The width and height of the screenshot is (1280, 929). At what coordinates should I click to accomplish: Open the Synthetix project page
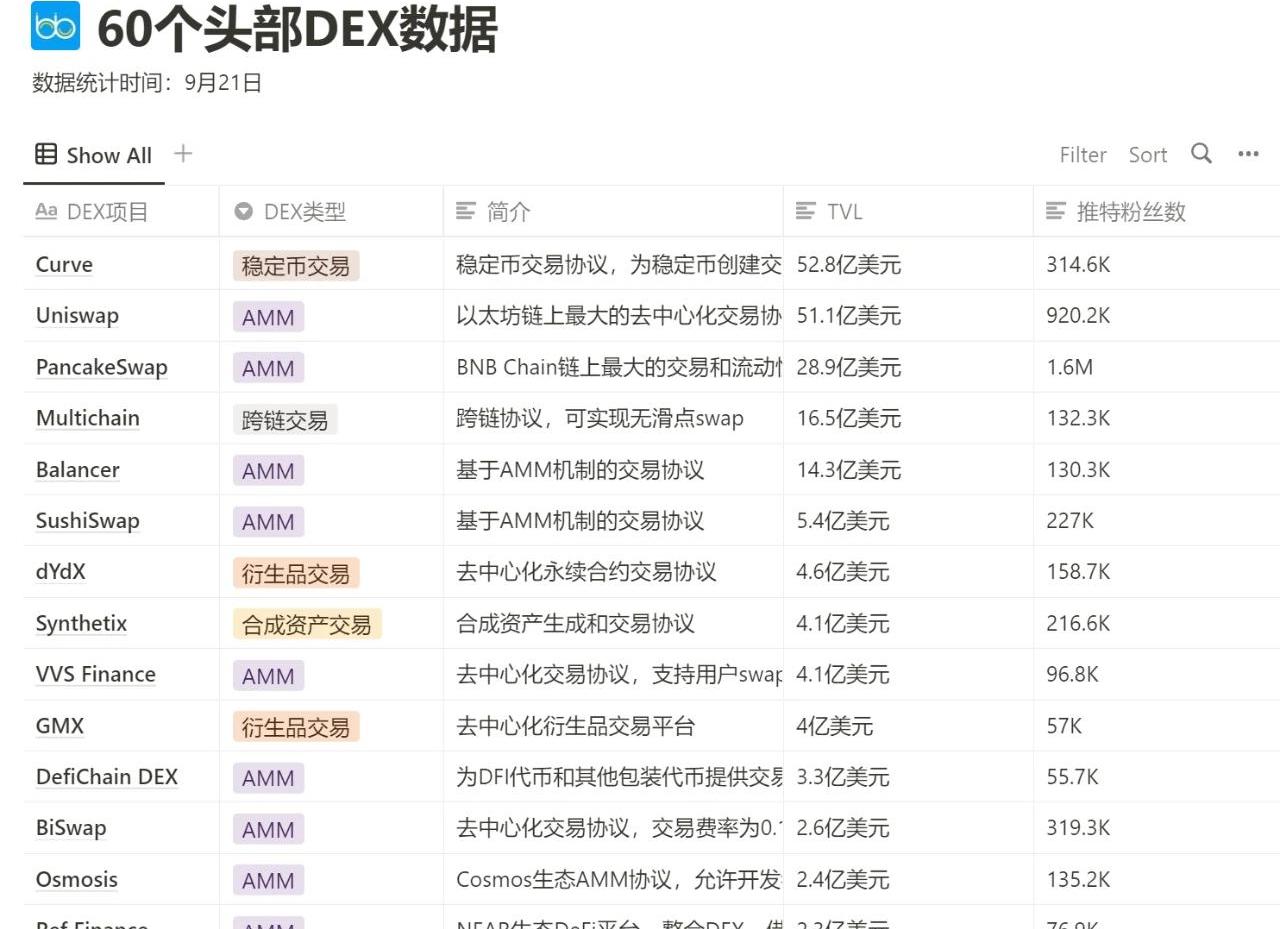tap(81, 623)
